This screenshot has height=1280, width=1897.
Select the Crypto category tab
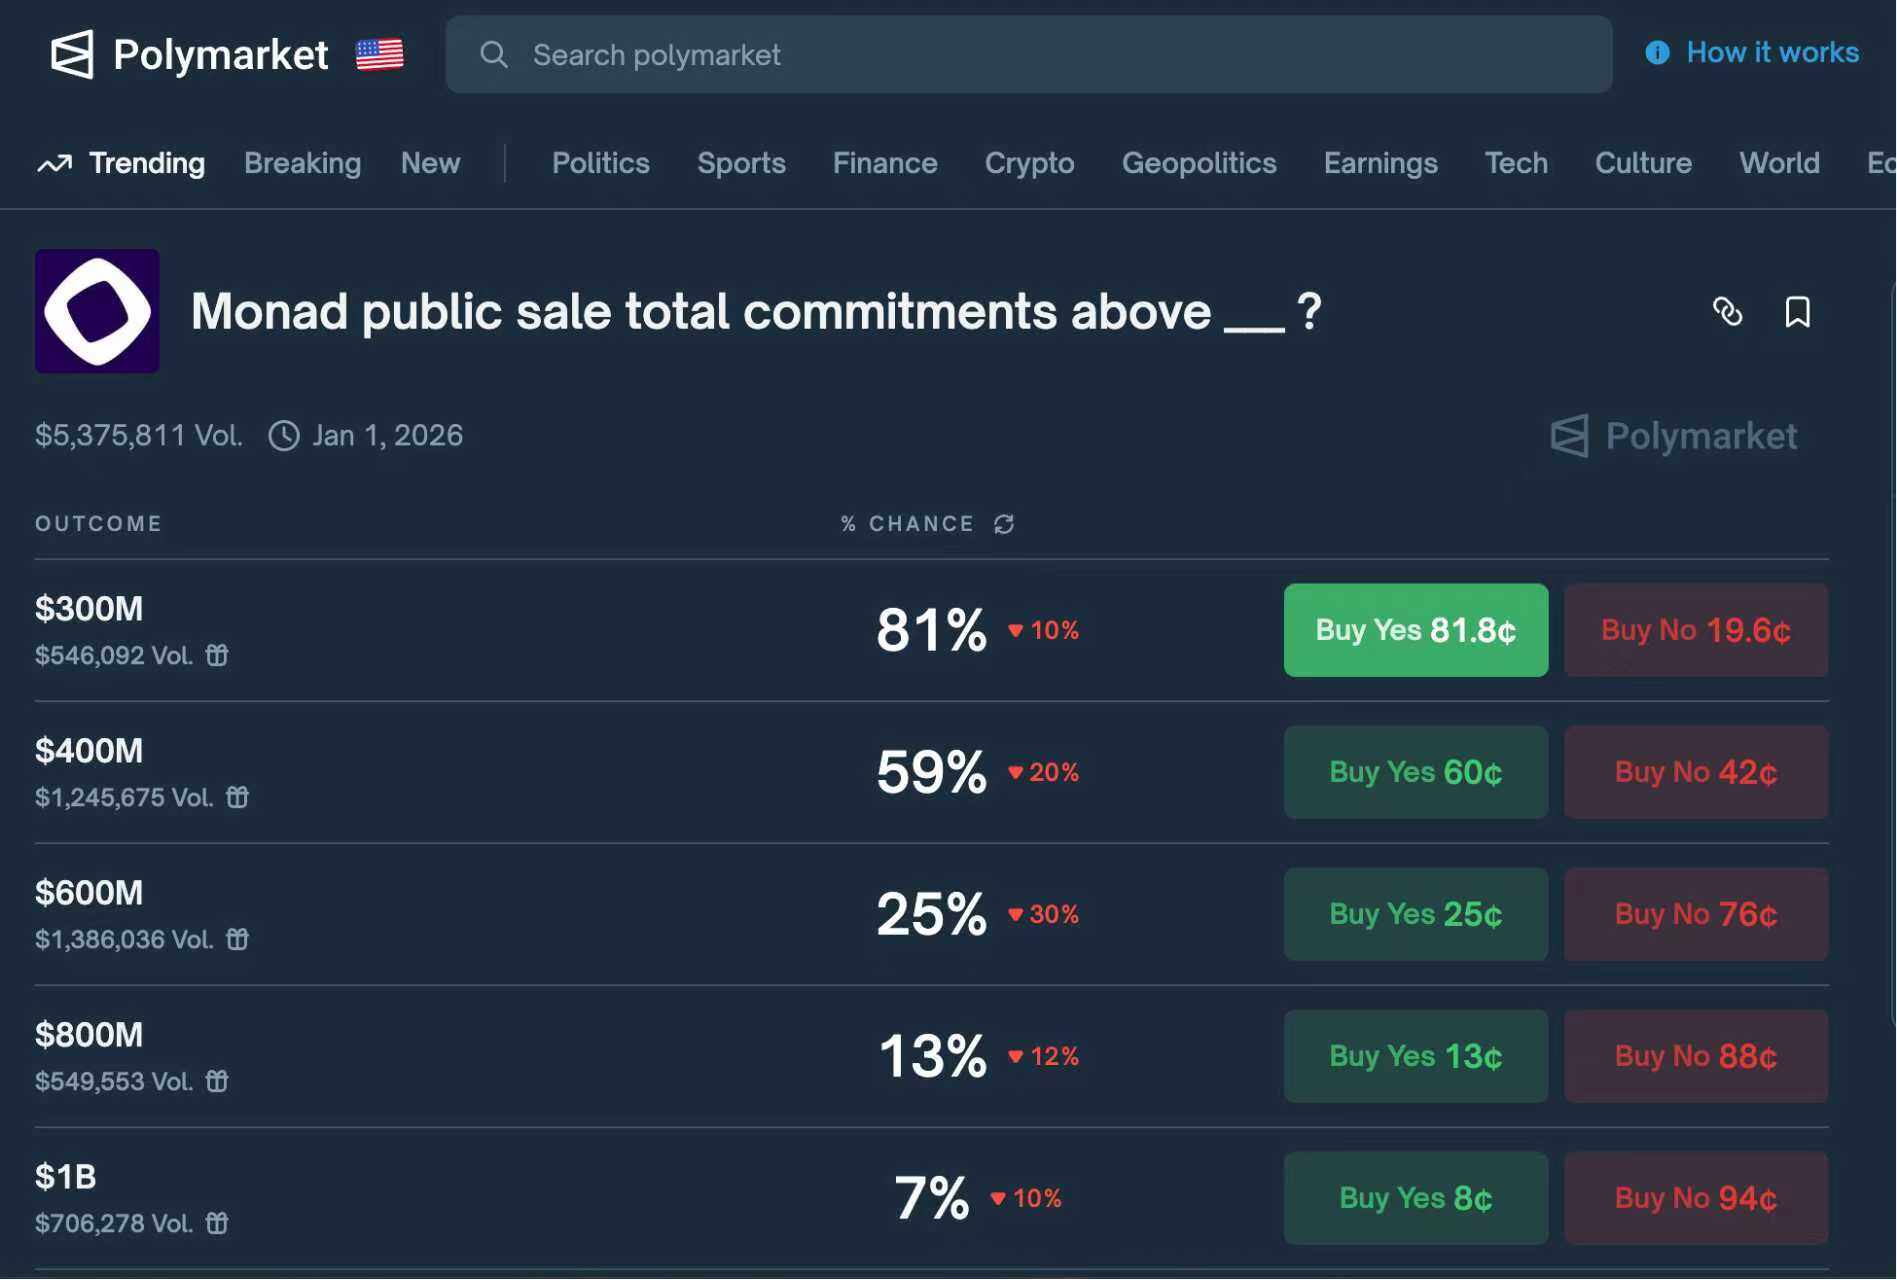pyautogui.click(x=1029, y=163)
